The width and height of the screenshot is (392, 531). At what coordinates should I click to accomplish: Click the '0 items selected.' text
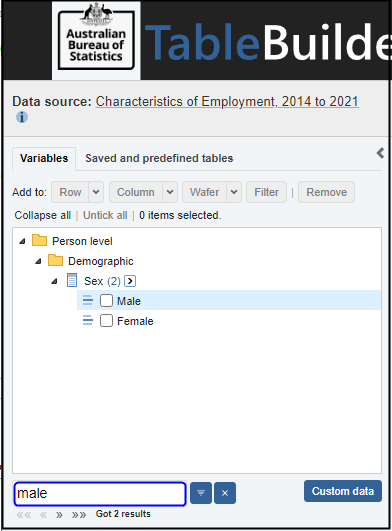(x=180, y=215)
